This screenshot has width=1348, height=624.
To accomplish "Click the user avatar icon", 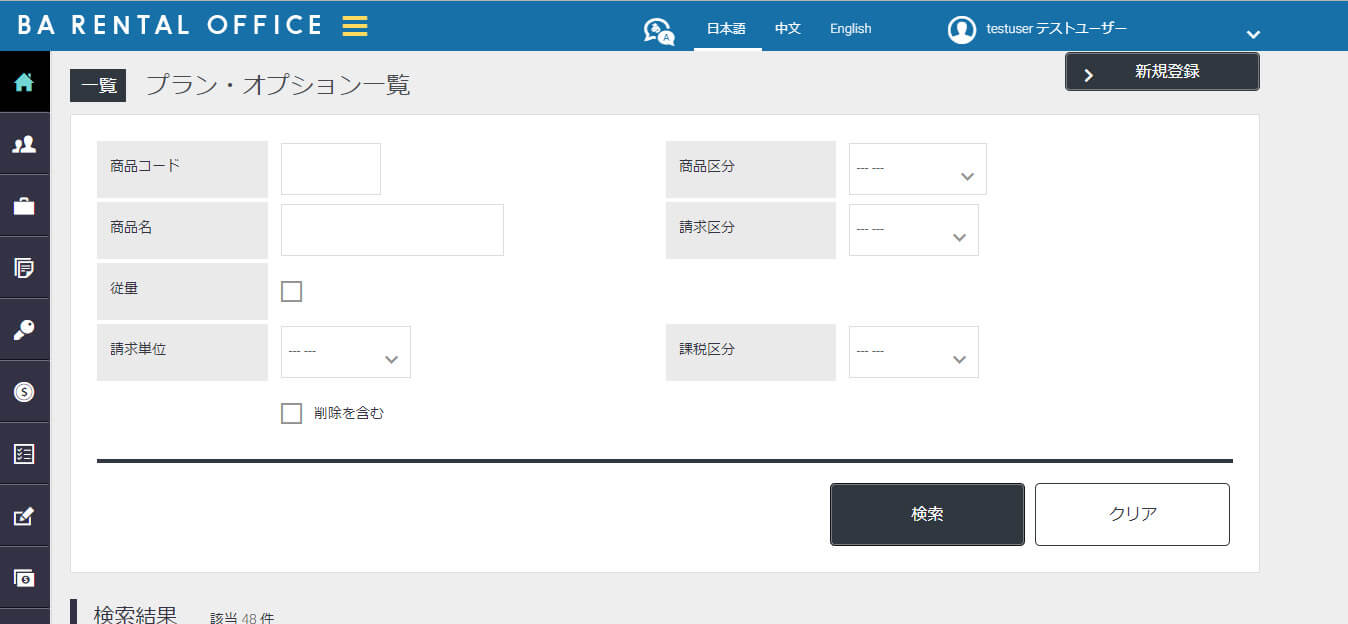I will pos(961,30).
